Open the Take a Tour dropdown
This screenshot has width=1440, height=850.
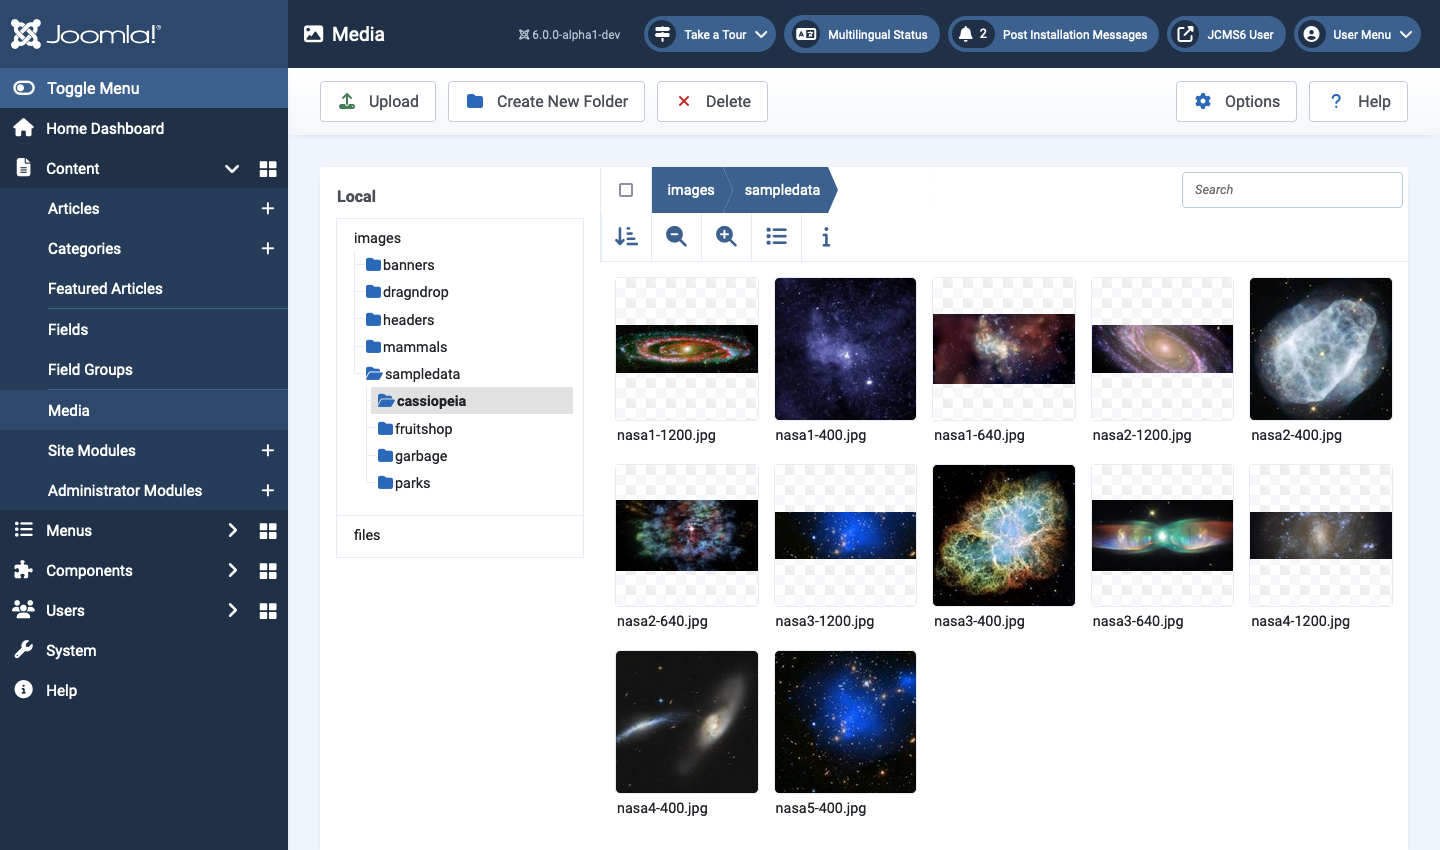[x=709, y=33]
